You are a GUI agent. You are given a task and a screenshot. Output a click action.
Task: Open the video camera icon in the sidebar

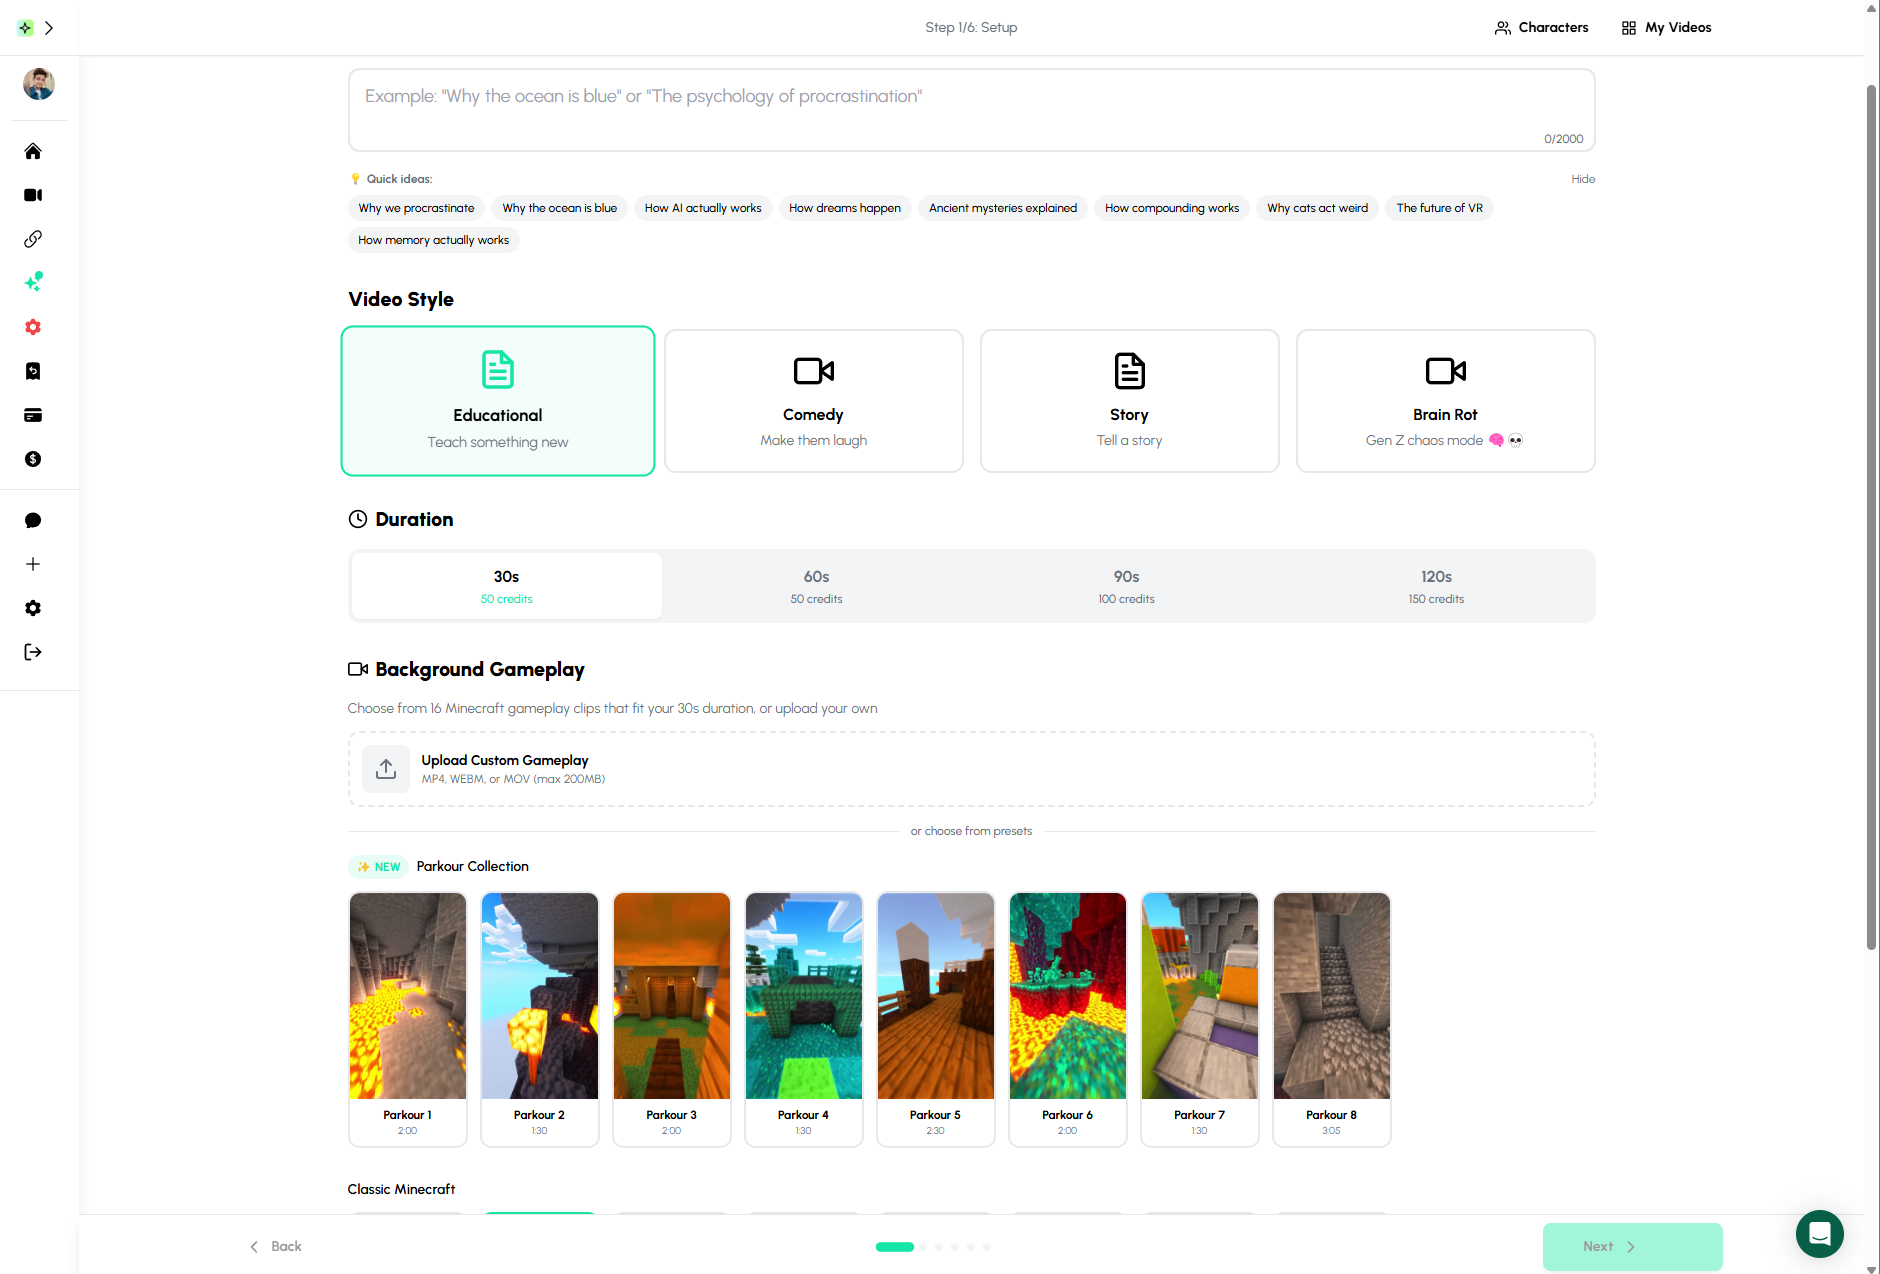pyautogui.click(x=33, y=195)
